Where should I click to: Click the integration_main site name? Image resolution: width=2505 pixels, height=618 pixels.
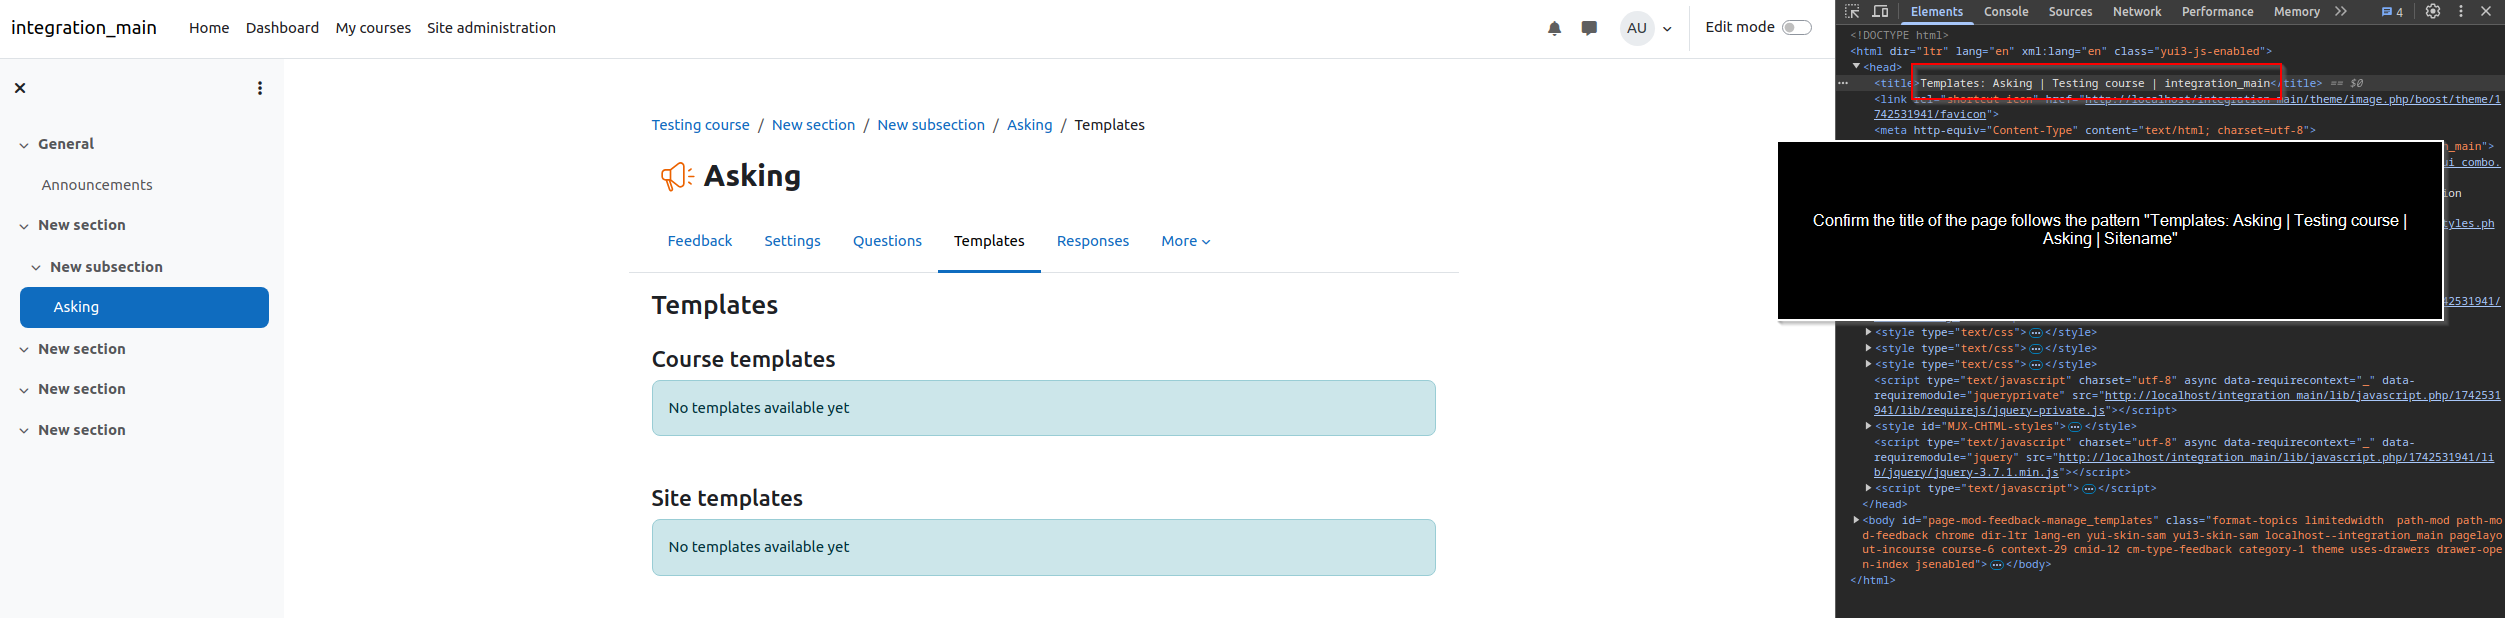[84, 28]
